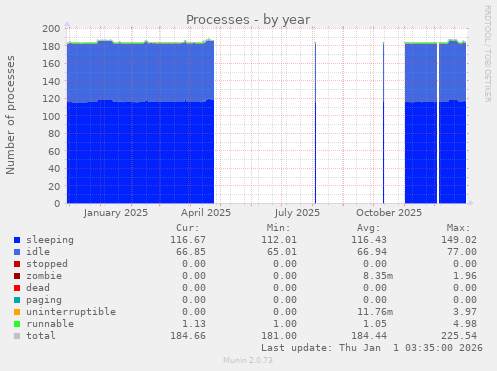Click the 'Cur:' column header

click(188, 228)
